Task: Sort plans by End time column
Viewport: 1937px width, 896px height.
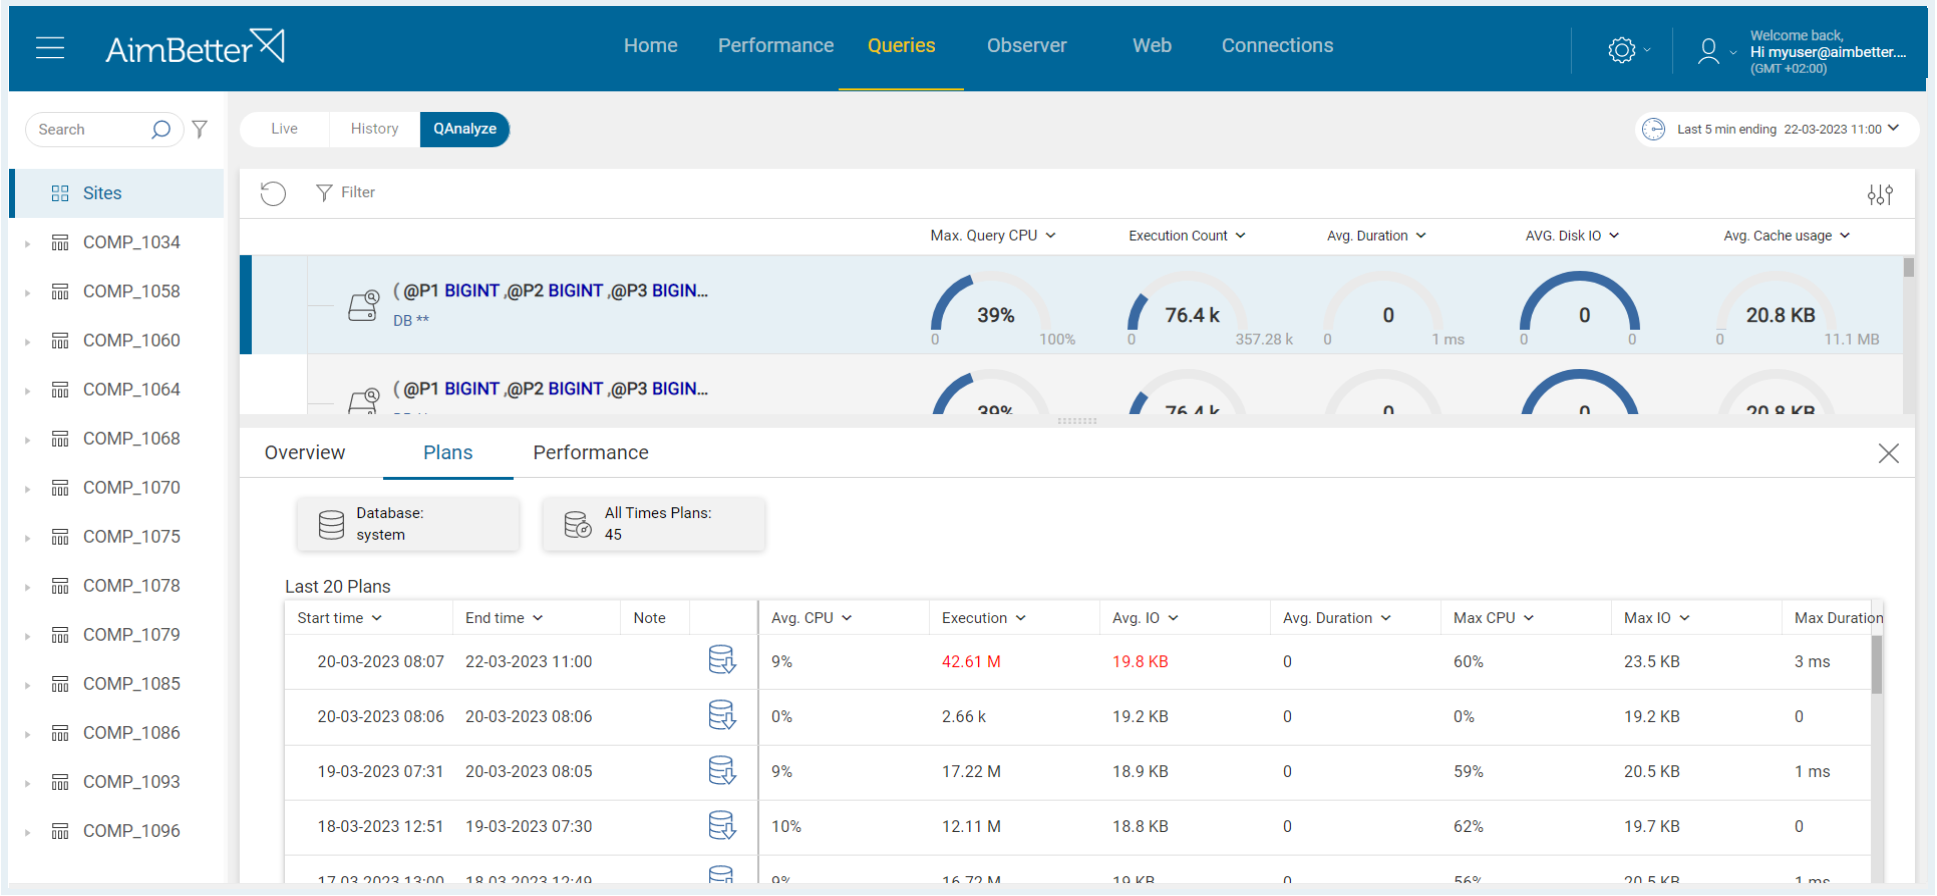Action: 504,618
